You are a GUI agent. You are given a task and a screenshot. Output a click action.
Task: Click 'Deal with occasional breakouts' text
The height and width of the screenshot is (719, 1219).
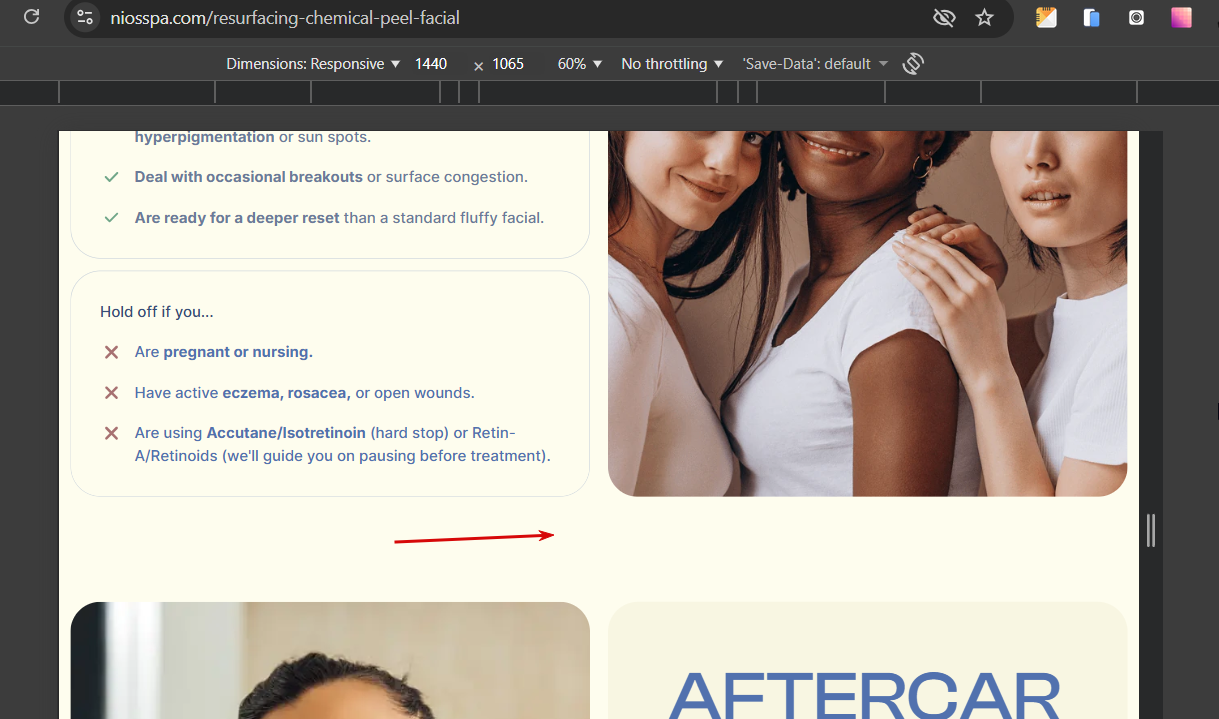tap(249, 177)
